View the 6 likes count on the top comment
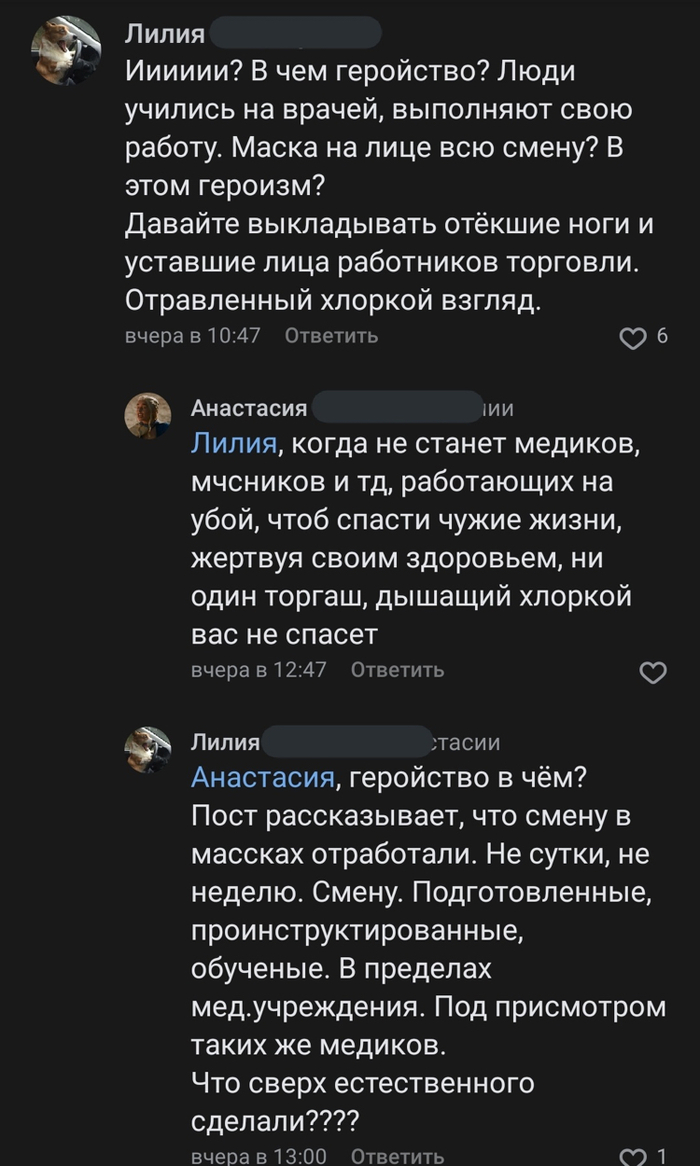 pyautogui.click(x=661, y=337)
